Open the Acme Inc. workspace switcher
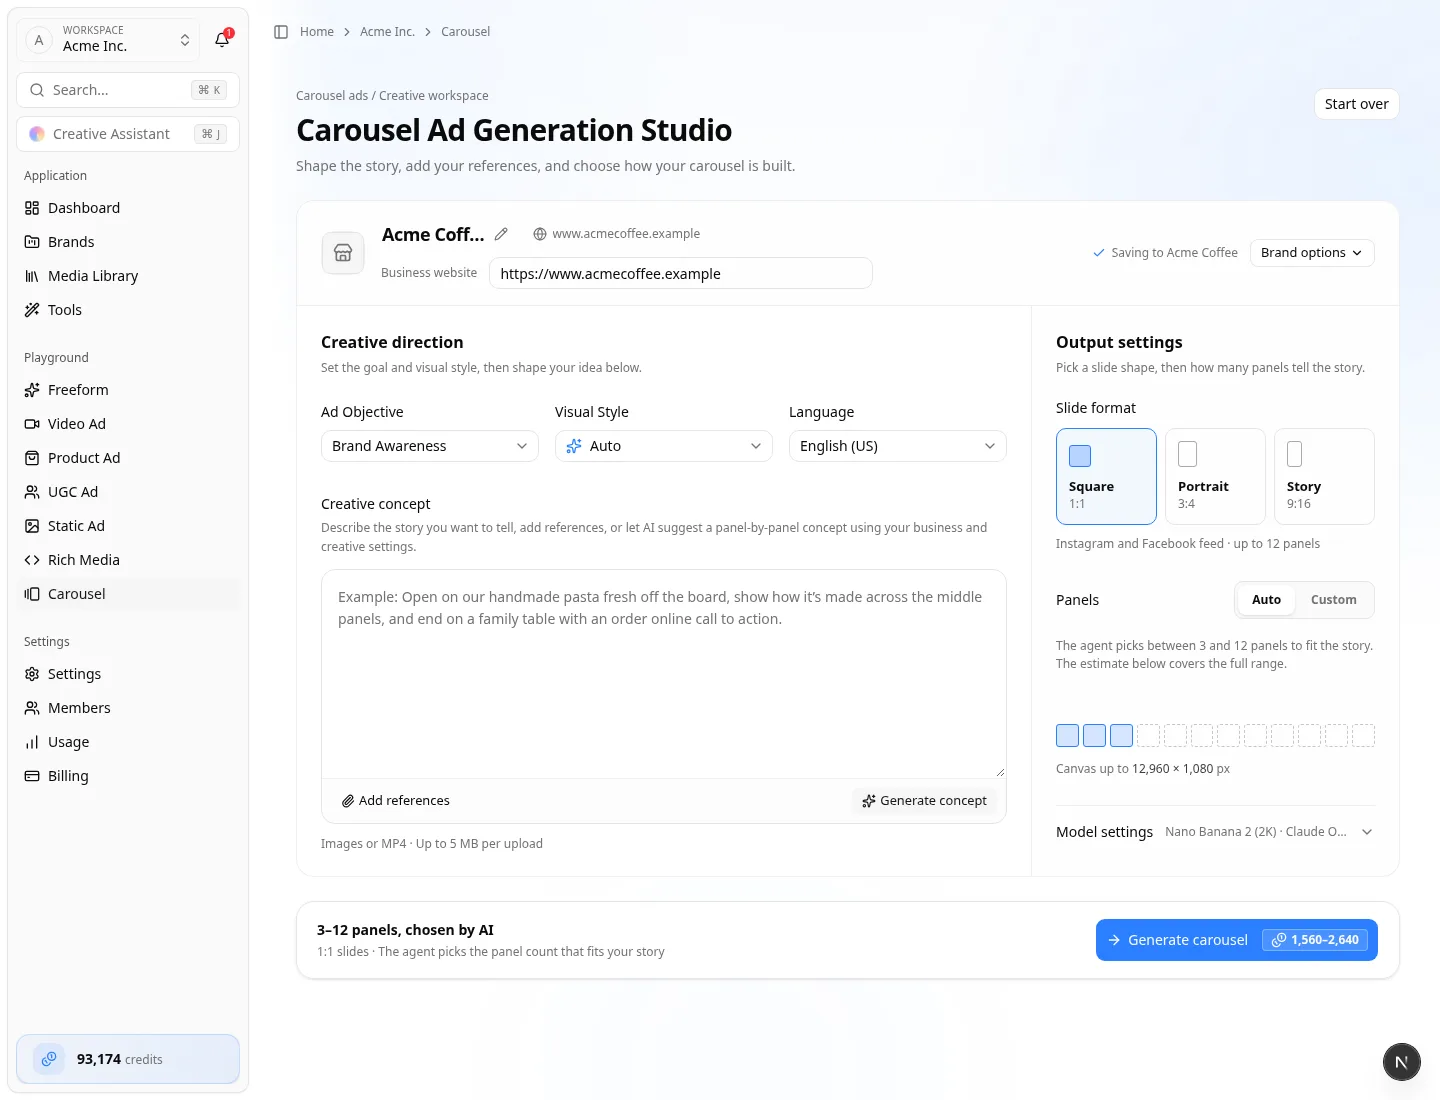The image size is (1440, 1100). [x=108, y=39]
